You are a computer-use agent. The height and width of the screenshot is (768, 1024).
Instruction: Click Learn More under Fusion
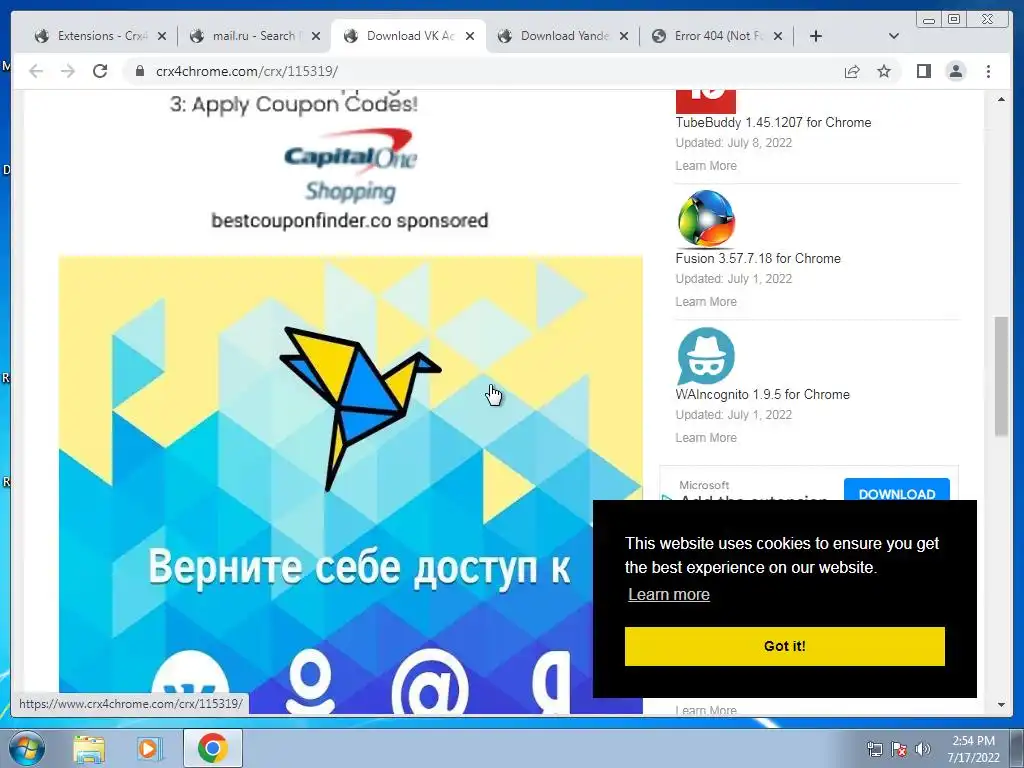(706, 302)
